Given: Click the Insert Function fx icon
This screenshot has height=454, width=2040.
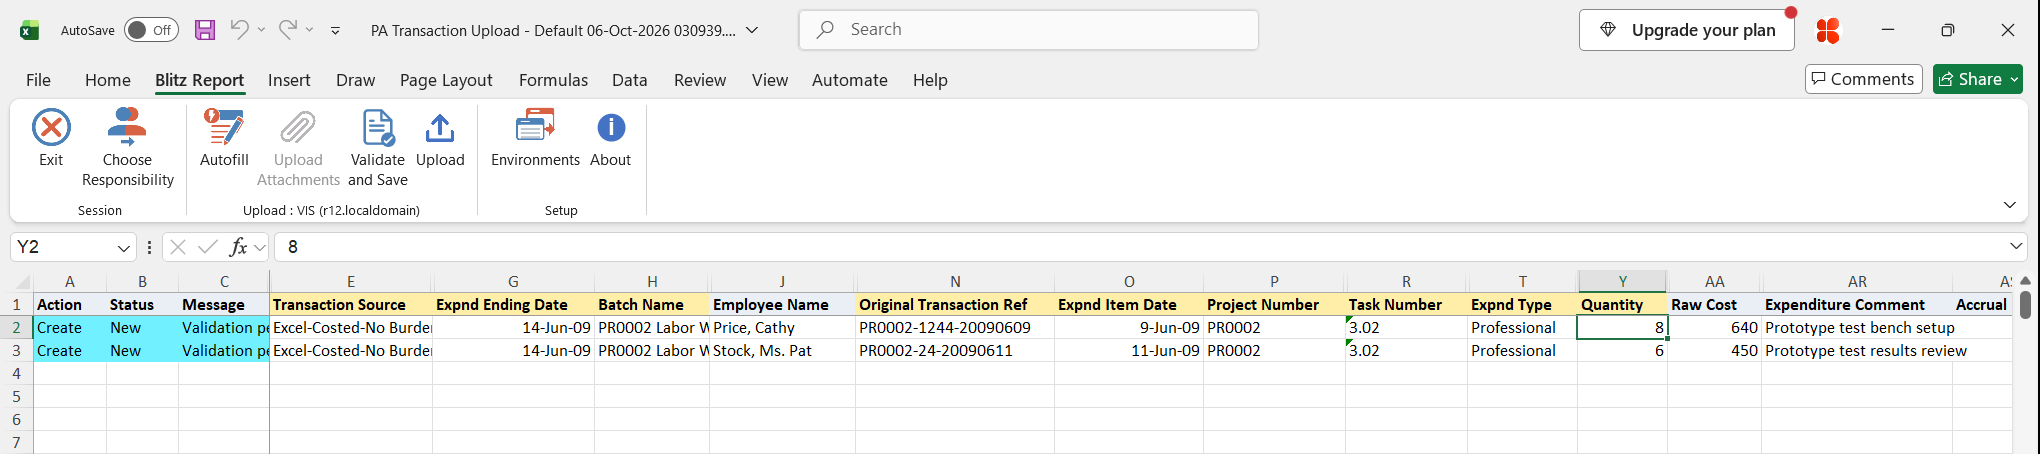Looking at the screenshot, I should coord(238,247).
